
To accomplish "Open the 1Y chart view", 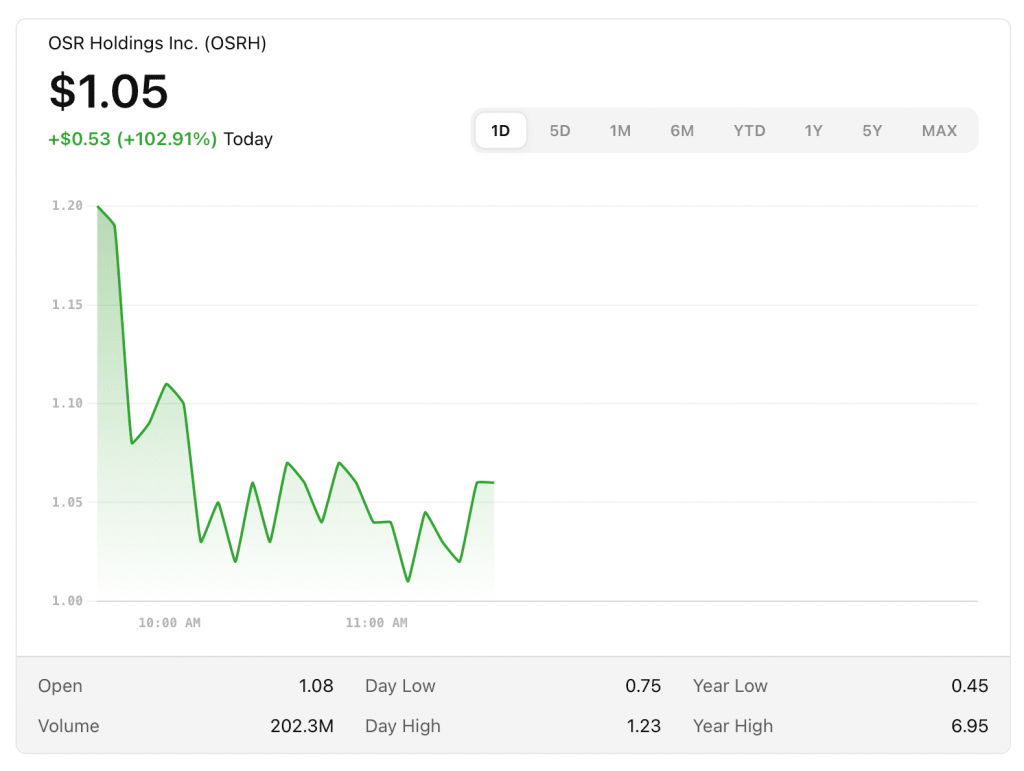I will coord(813,131).
